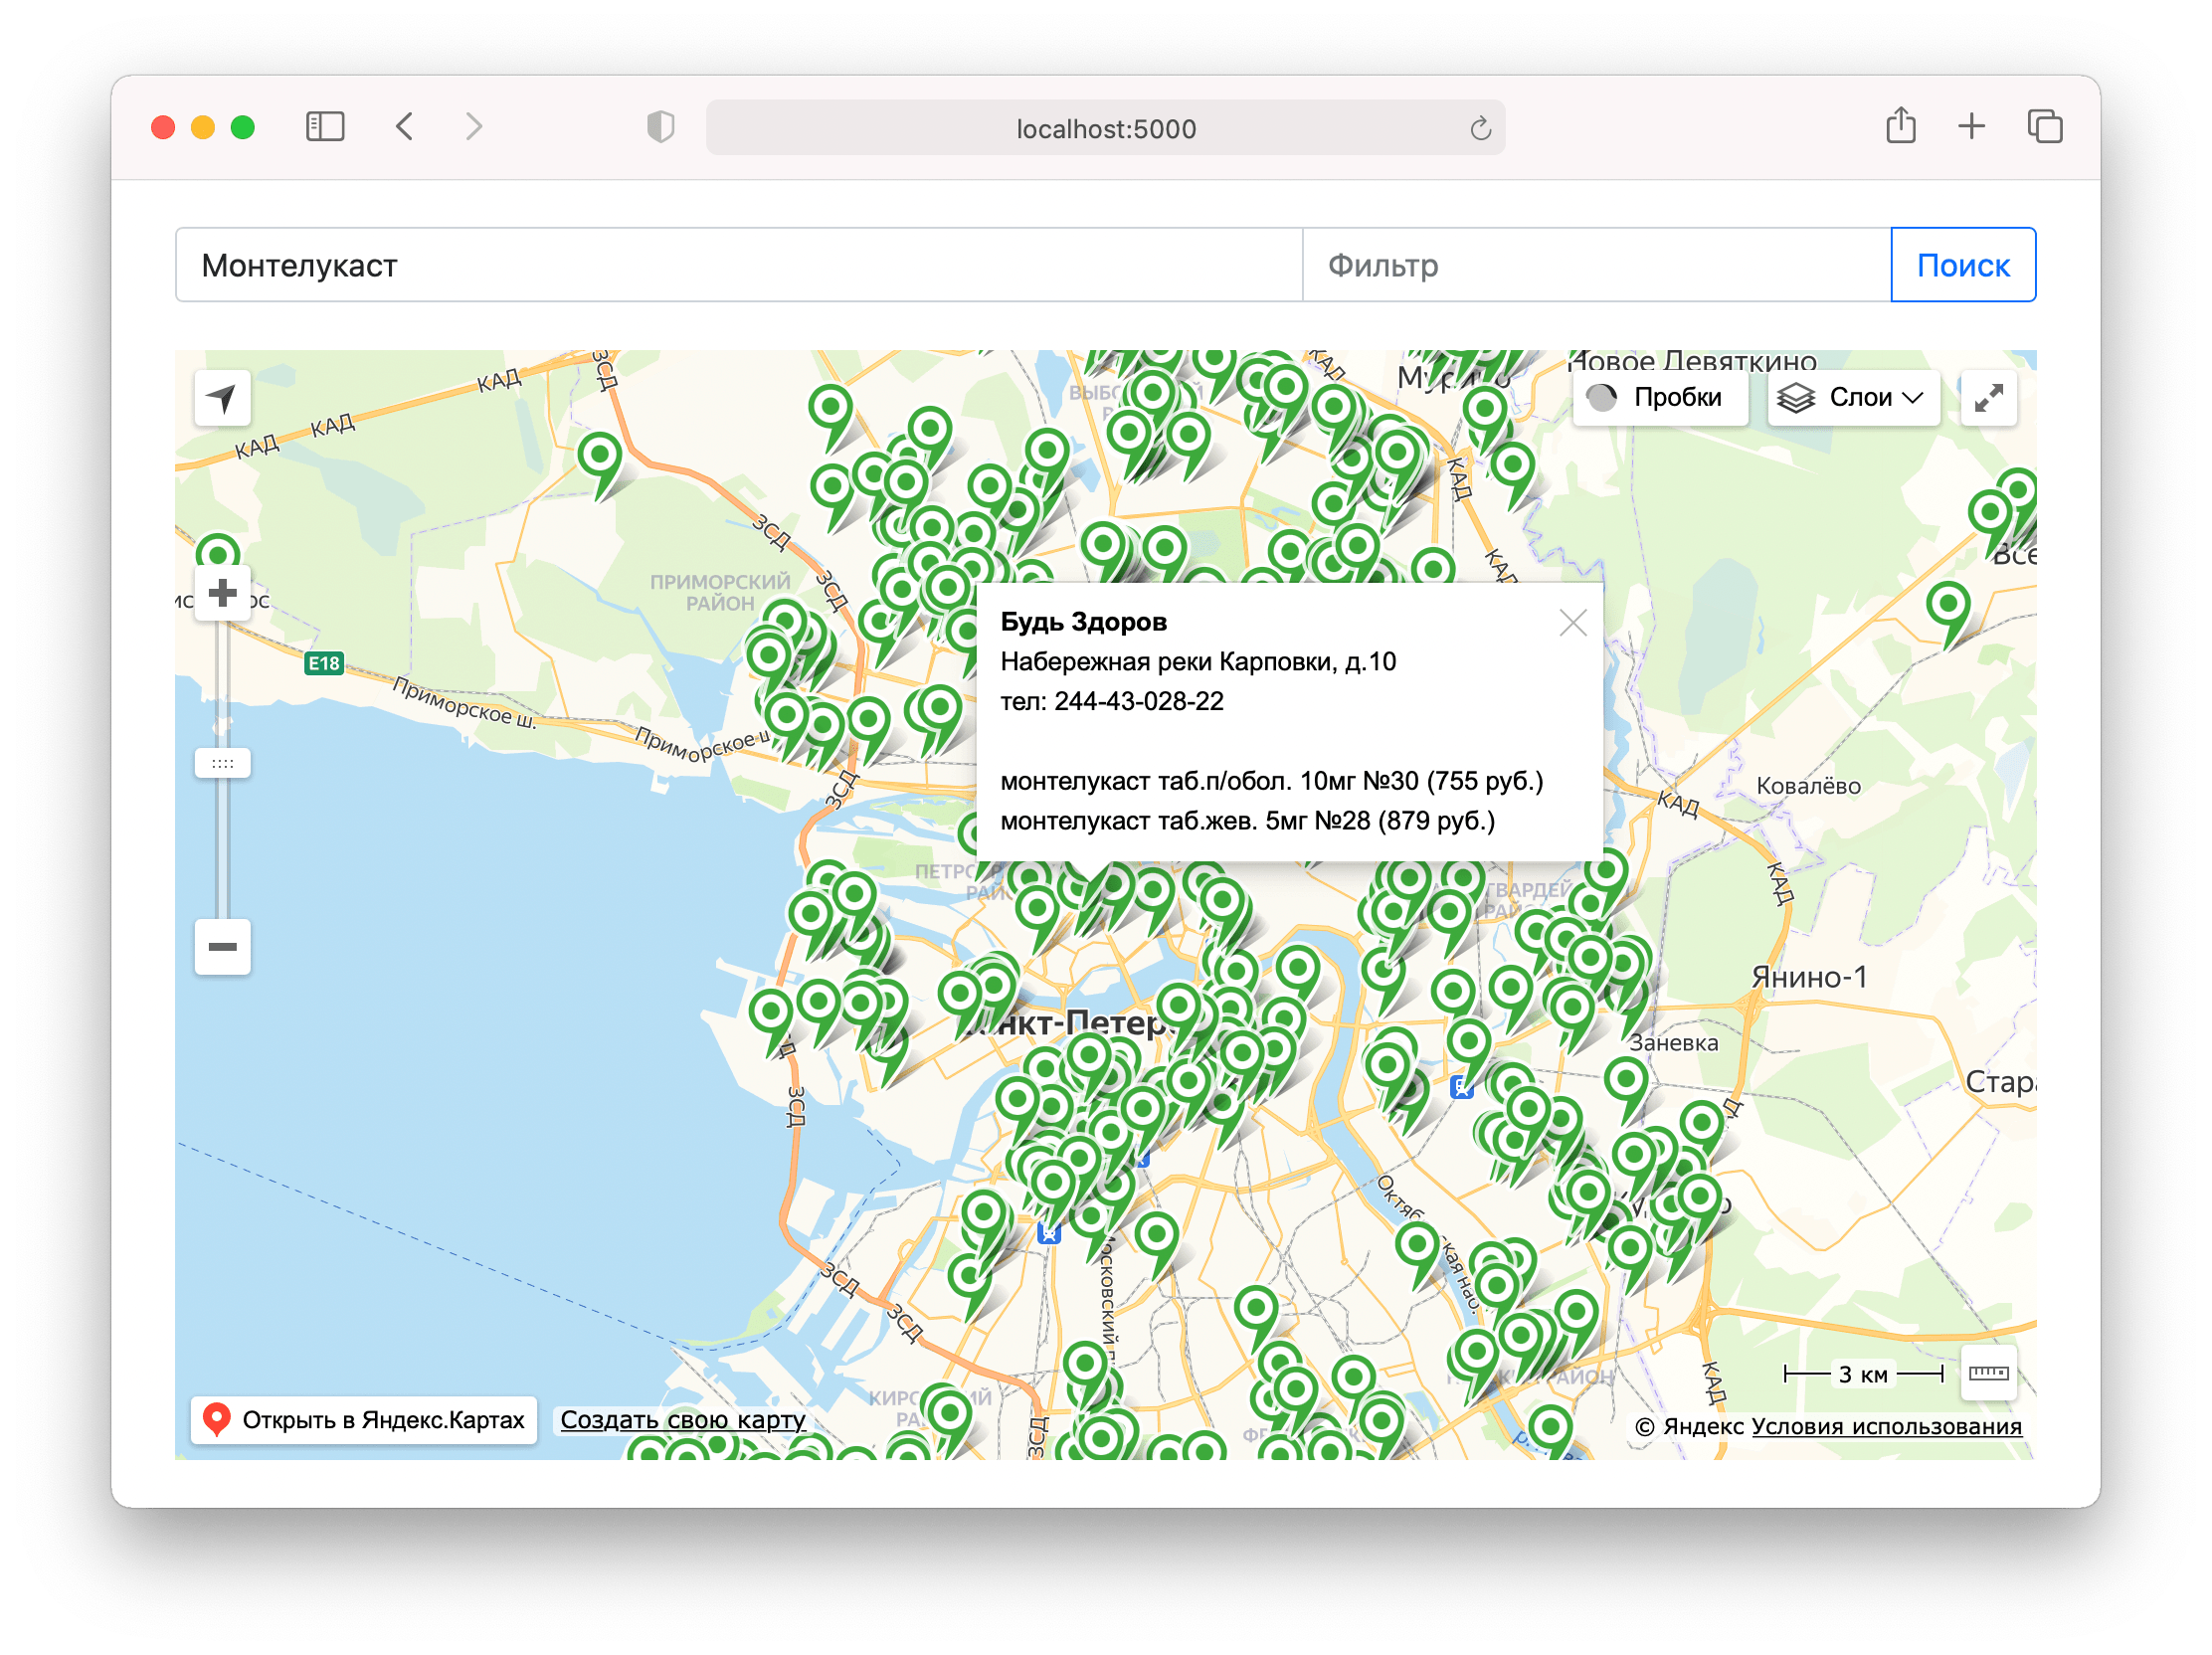Screen dimensions: 2212x1655
Task: Click the Создать свою карту link
Action: pyautogui.click(x=683, y=1420)
